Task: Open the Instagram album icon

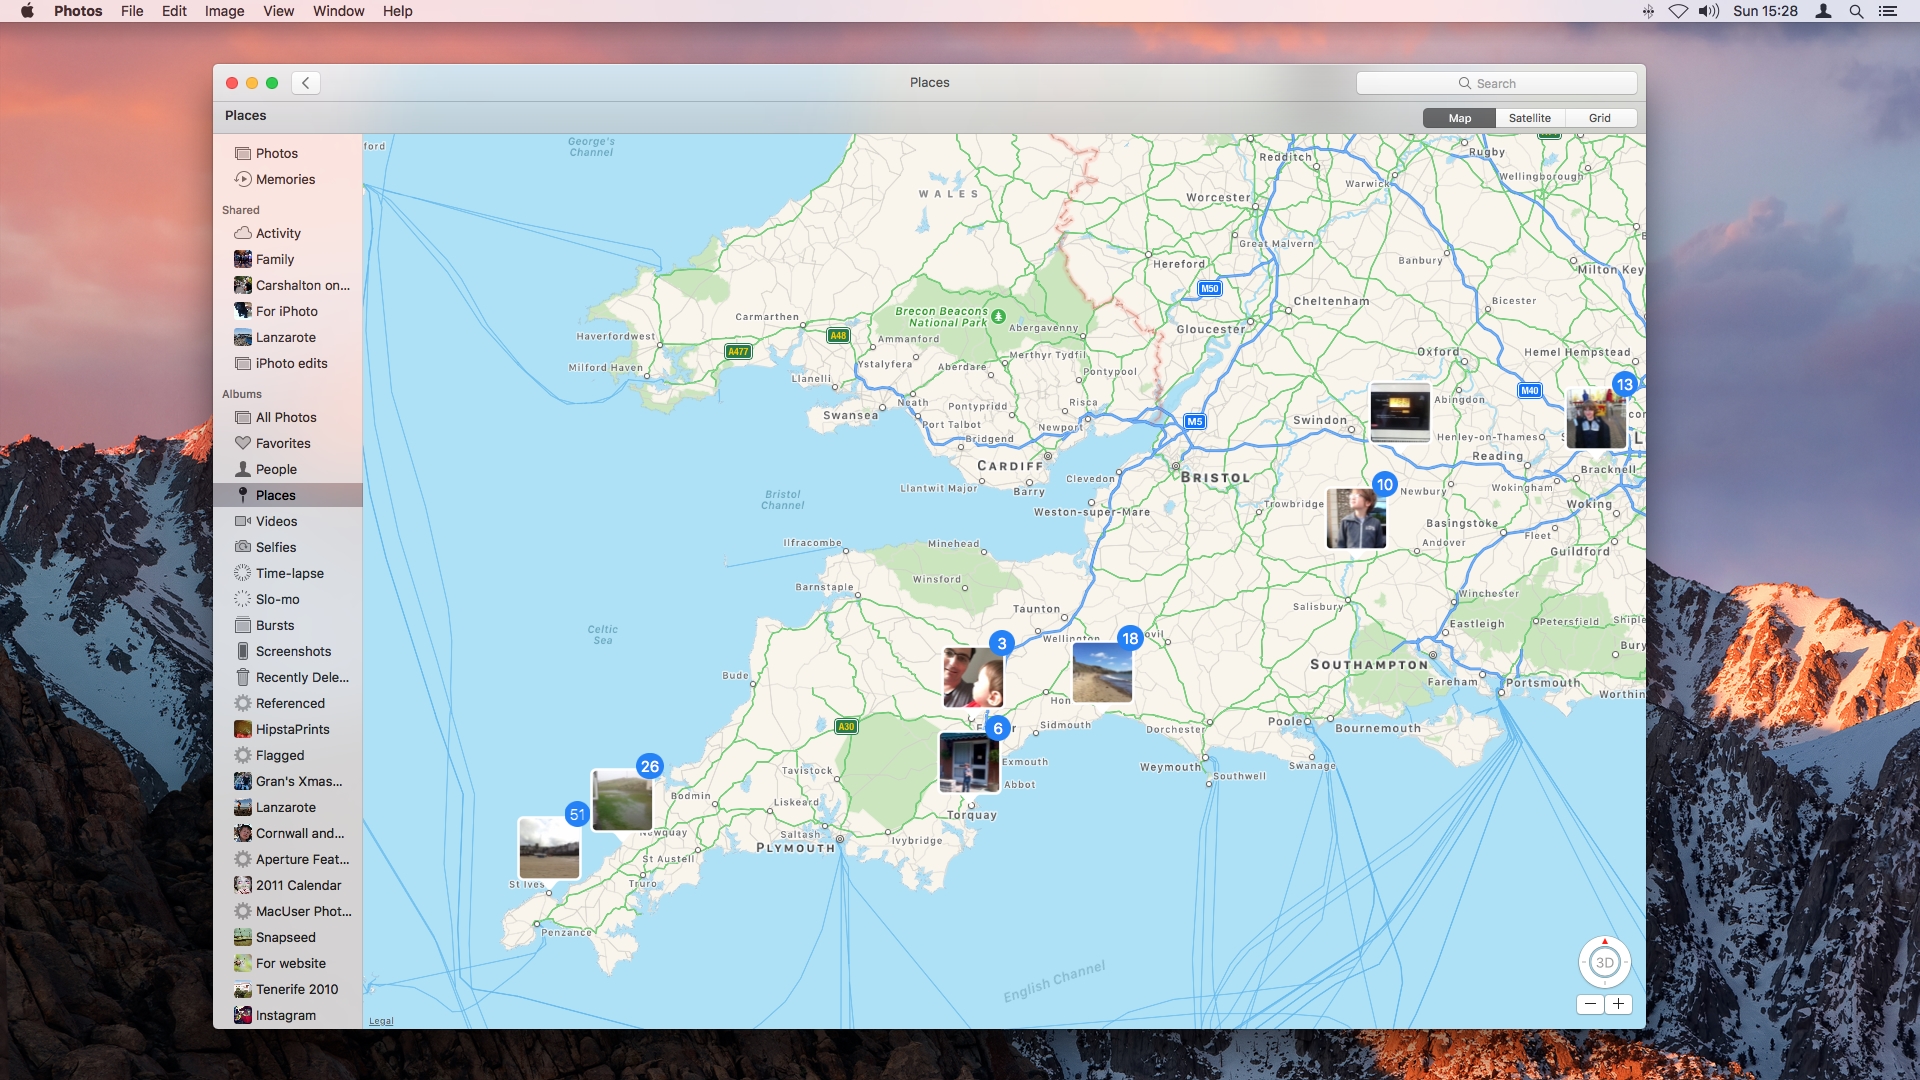Action: pos(242,1015)
